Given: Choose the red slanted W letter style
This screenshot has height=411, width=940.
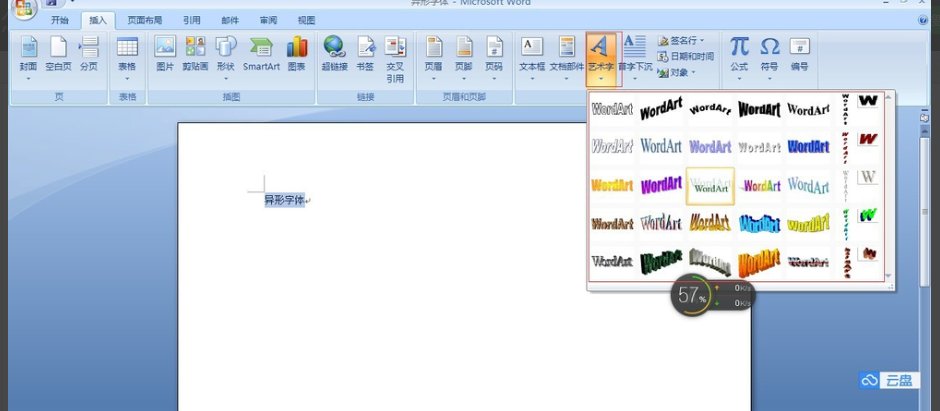Looking at the screenshot, I should point(867,139).
